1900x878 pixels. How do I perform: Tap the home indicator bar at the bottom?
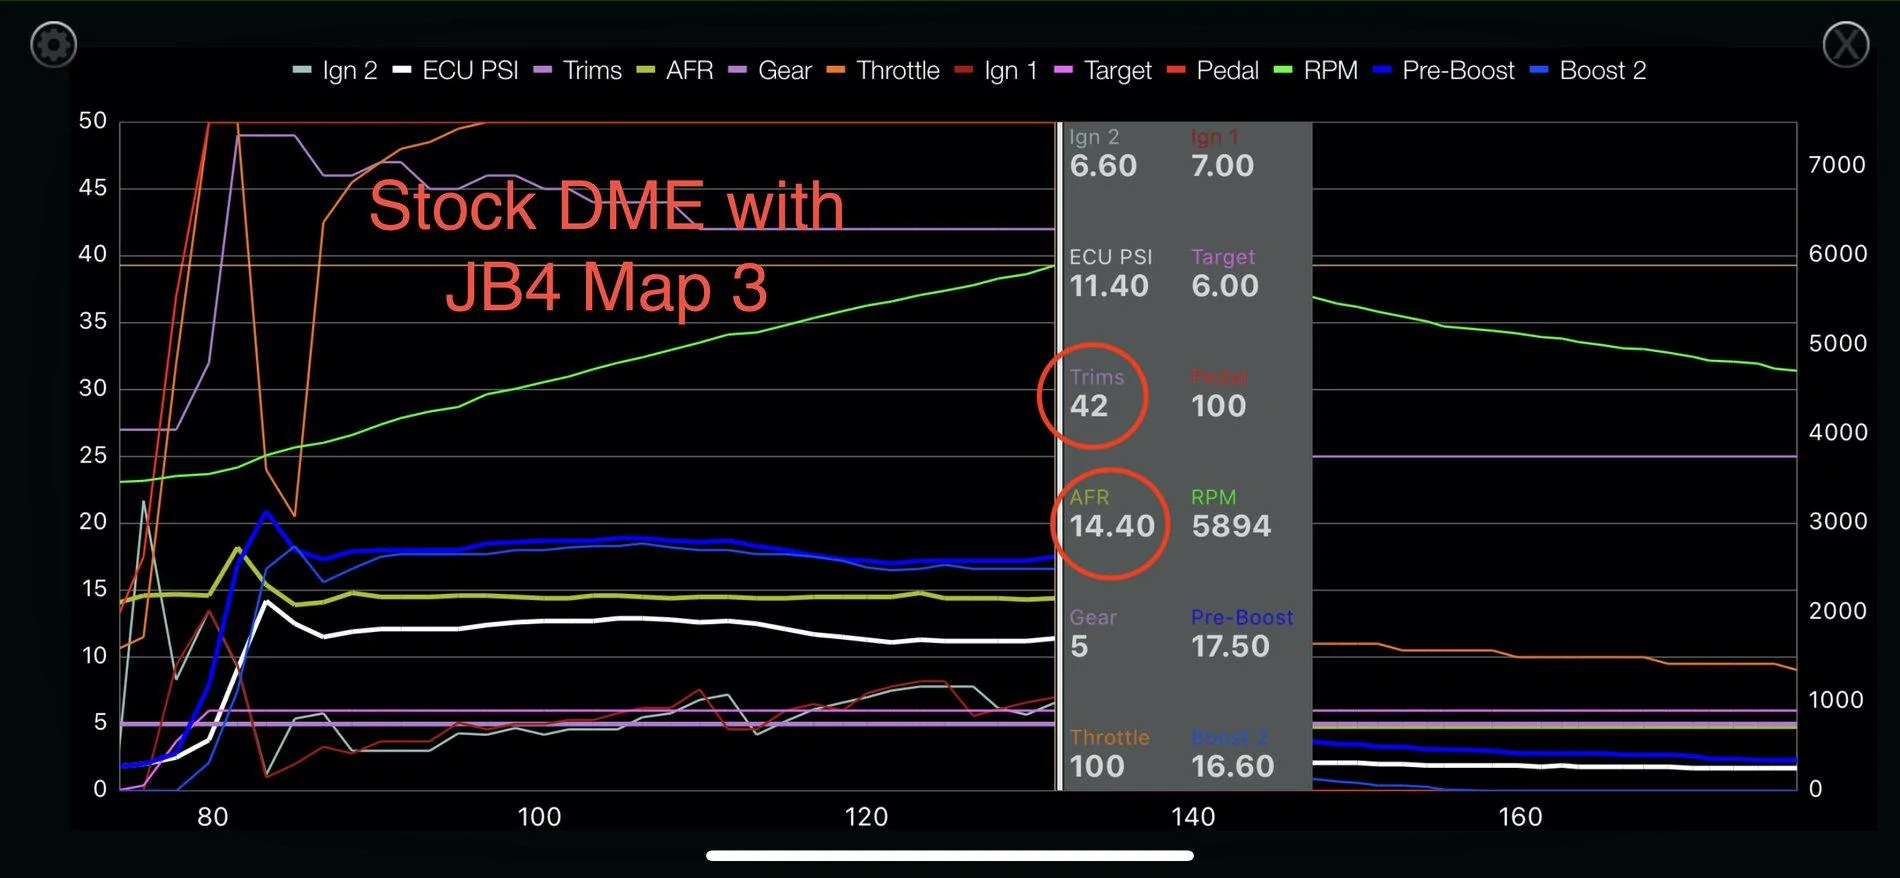click(x=950, y=856)
